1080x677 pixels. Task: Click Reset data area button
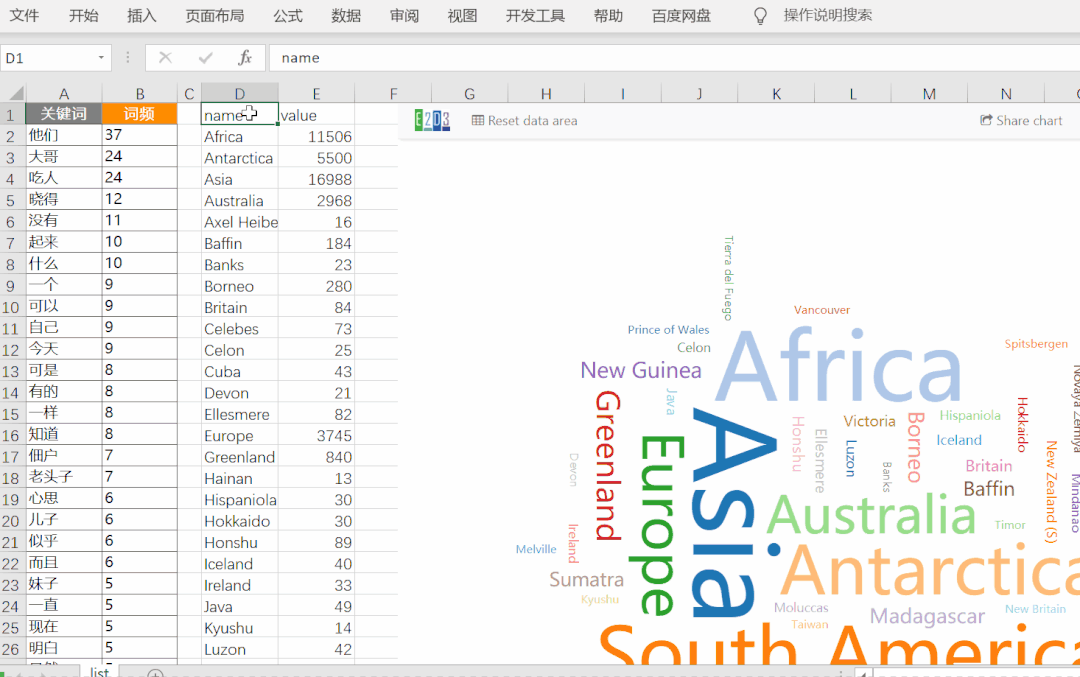click(524, 121)
